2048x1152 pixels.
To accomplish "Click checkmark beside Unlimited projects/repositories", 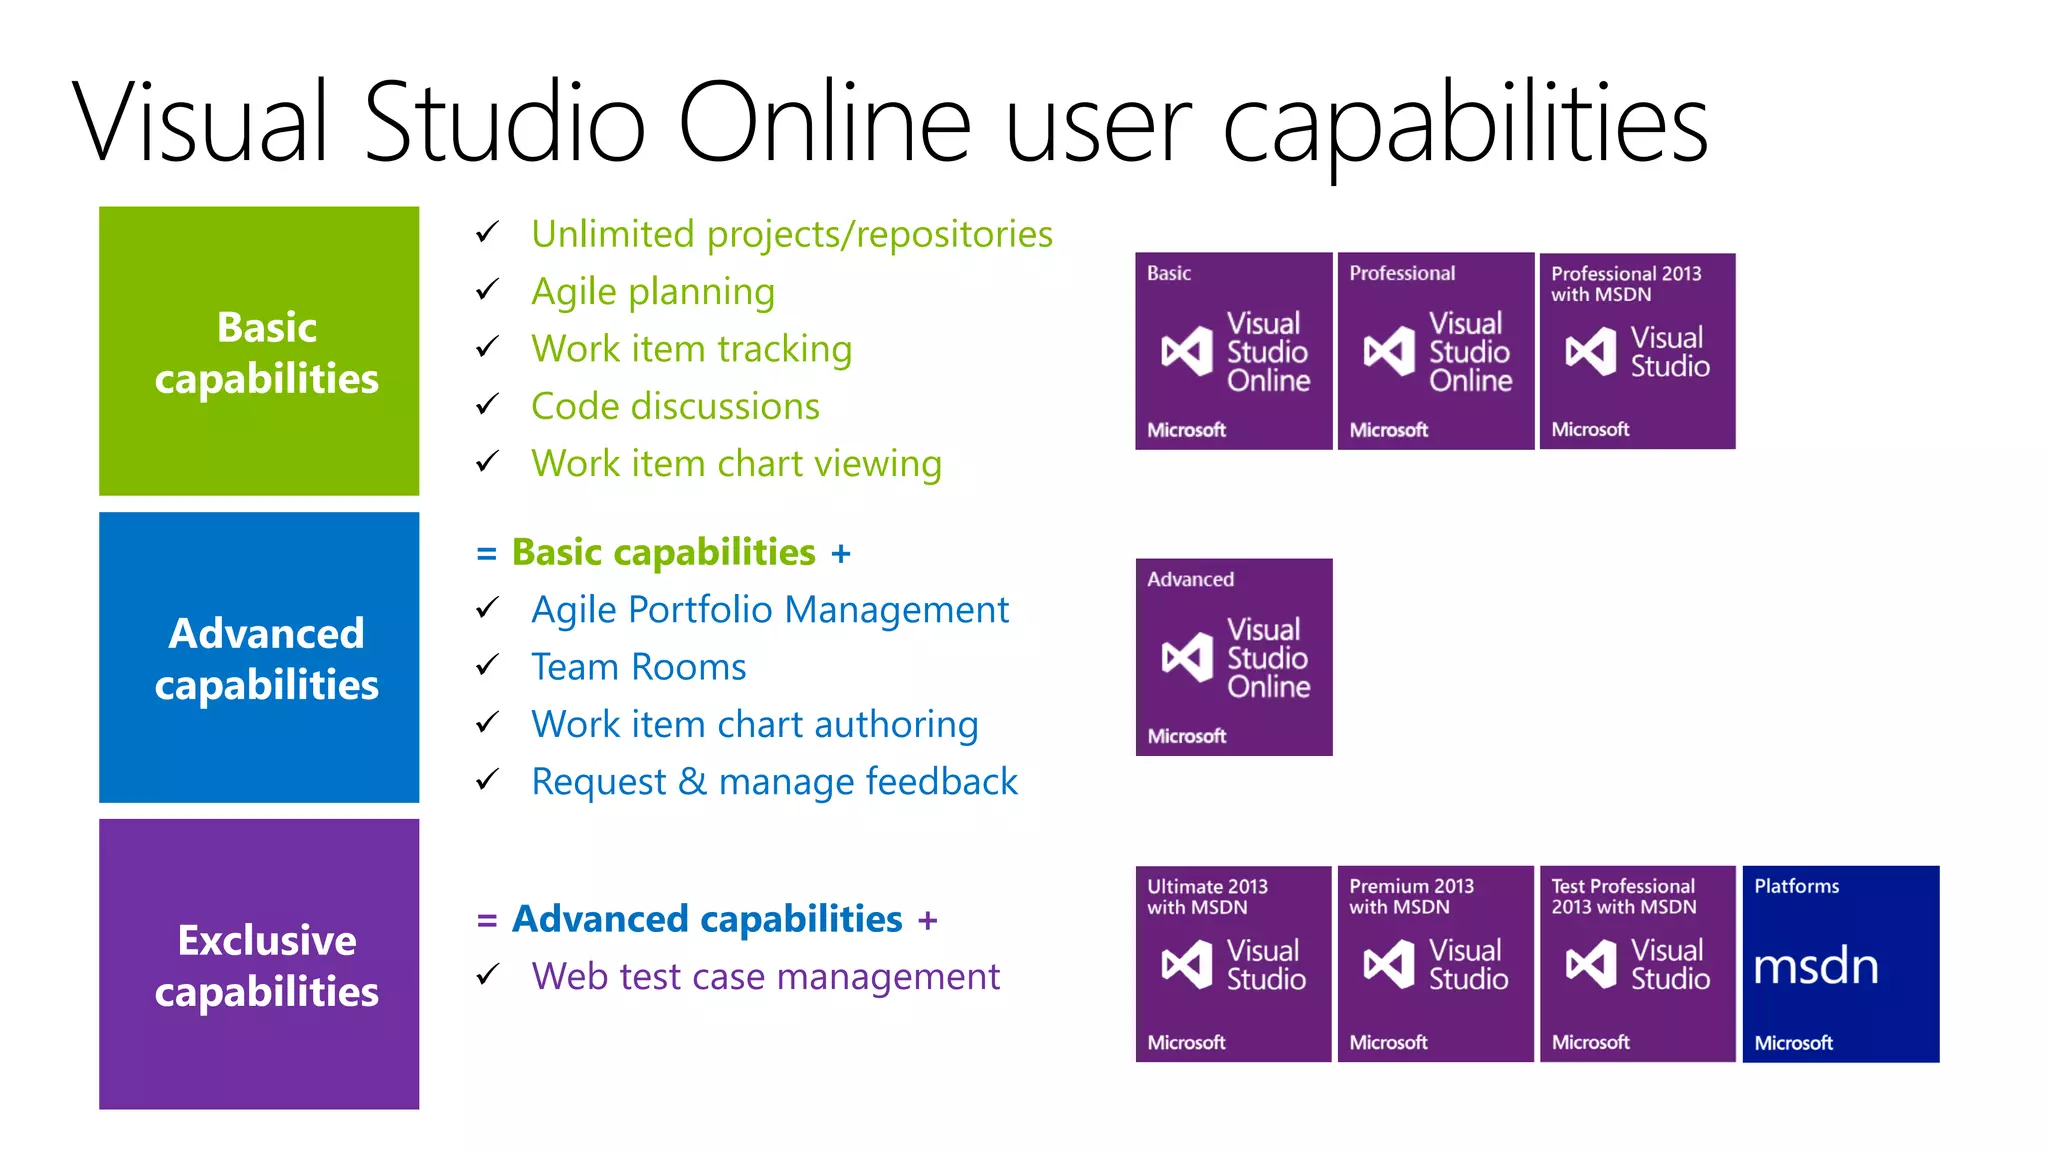I will pyautogui.click(x=487, y=233).
